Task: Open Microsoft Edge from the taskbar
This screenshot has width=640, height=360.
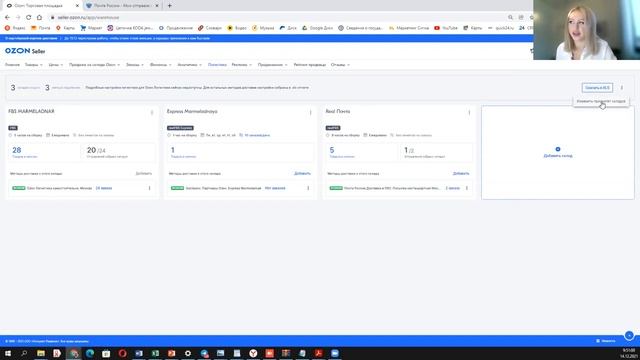Action: click(90, 353)
